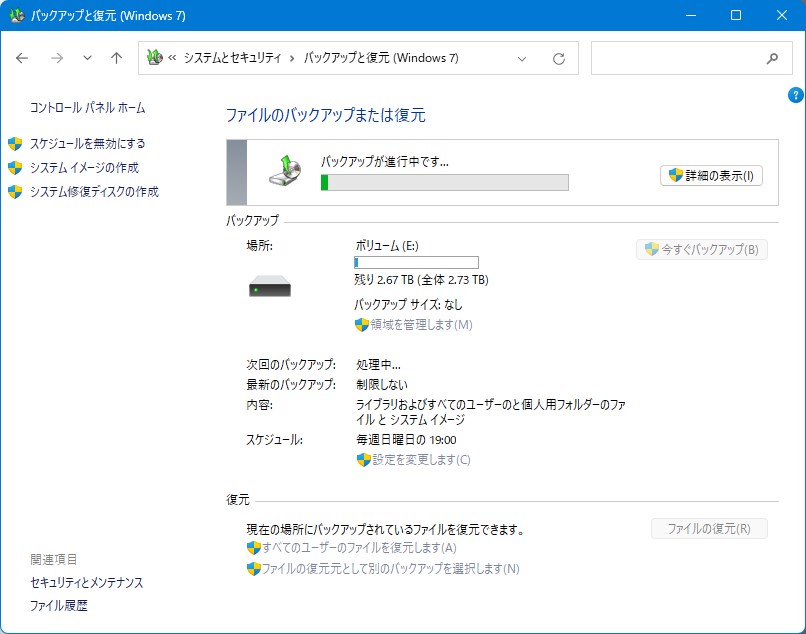The height and width of the screenshot is (634, 806).
Task: Open コントロール パネル ホーム link
Action: (x=87, y=107)
